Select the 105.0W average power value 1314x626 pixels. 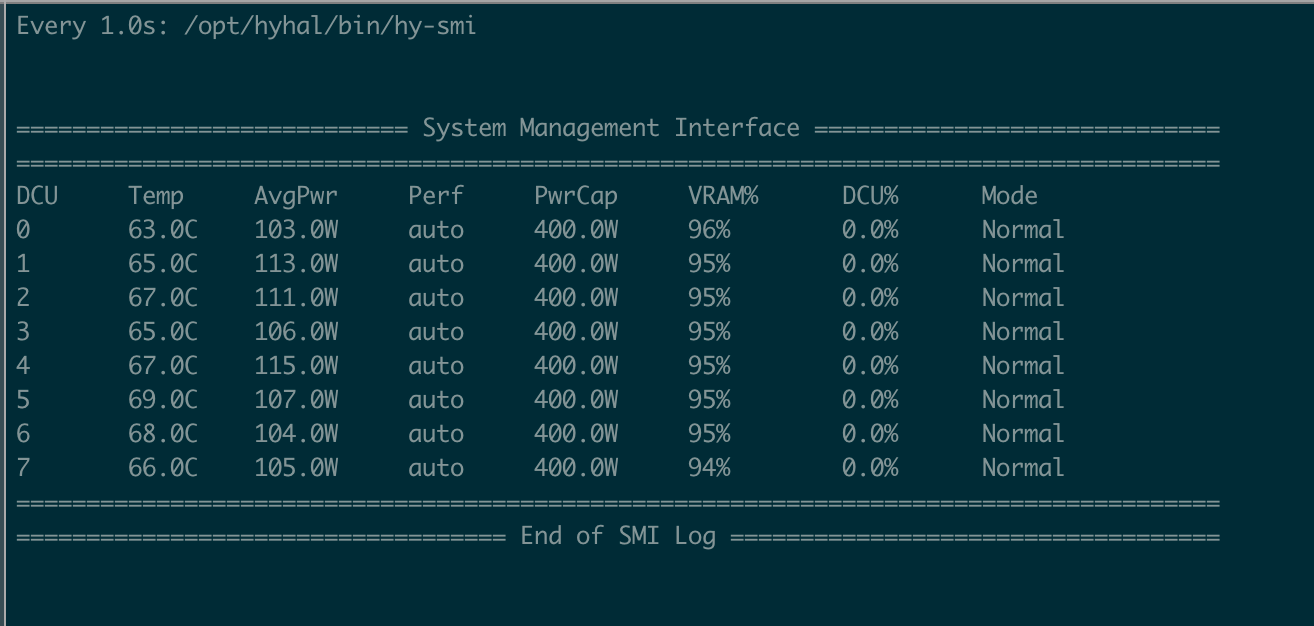(296, 468)
